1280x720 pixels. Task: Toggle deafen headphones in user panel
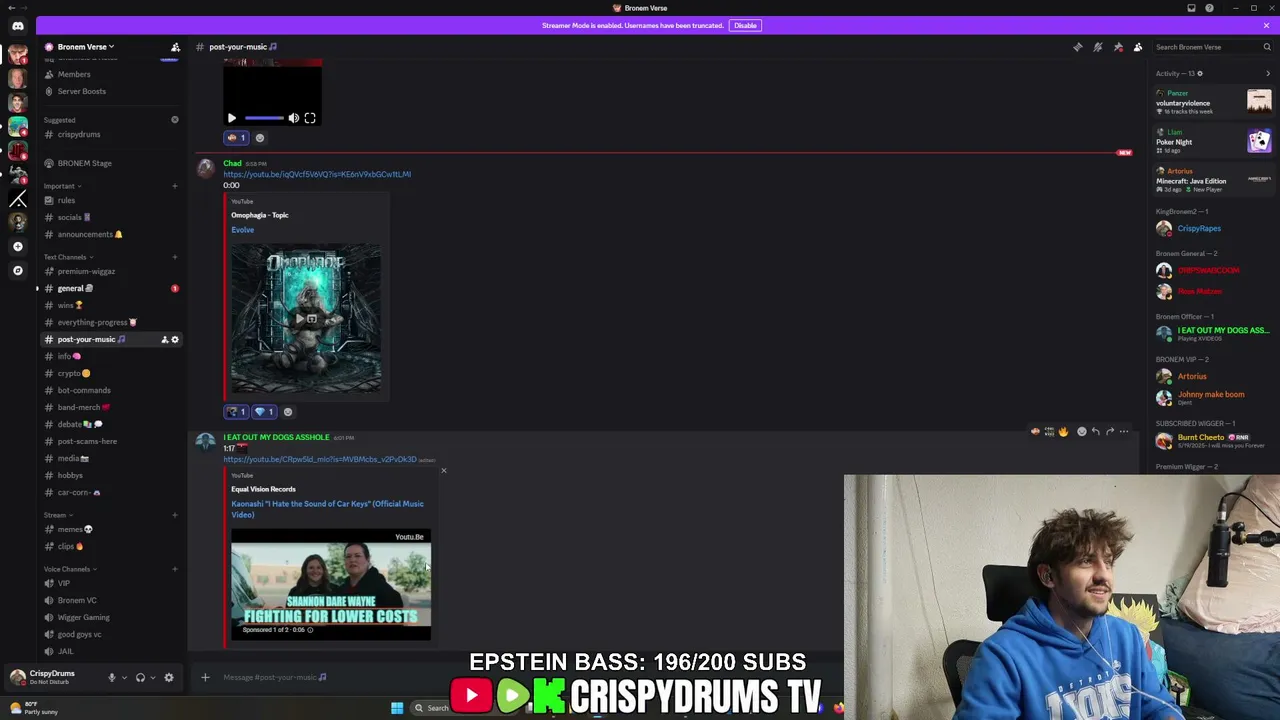[140, 677]
